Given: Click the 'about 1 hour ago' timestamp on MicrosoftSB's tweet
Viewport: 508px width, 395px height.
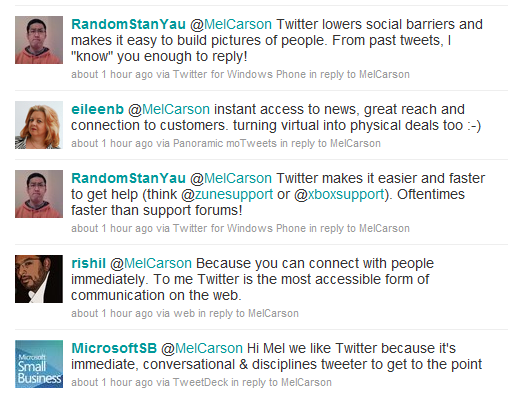Looking at the screenshot, I should [x=112, y=382].
